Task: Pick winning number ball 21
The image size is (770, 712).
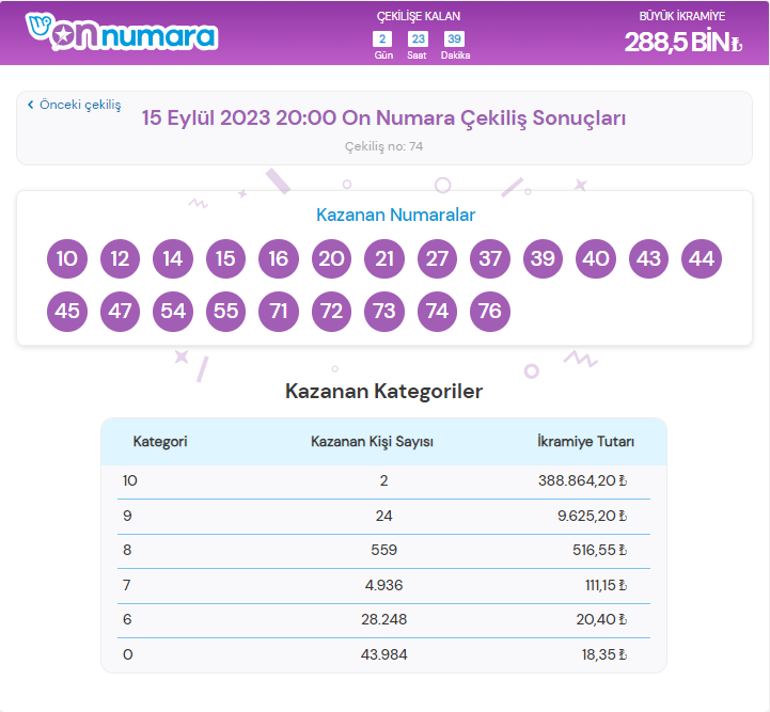Action: tap(385, 259)
